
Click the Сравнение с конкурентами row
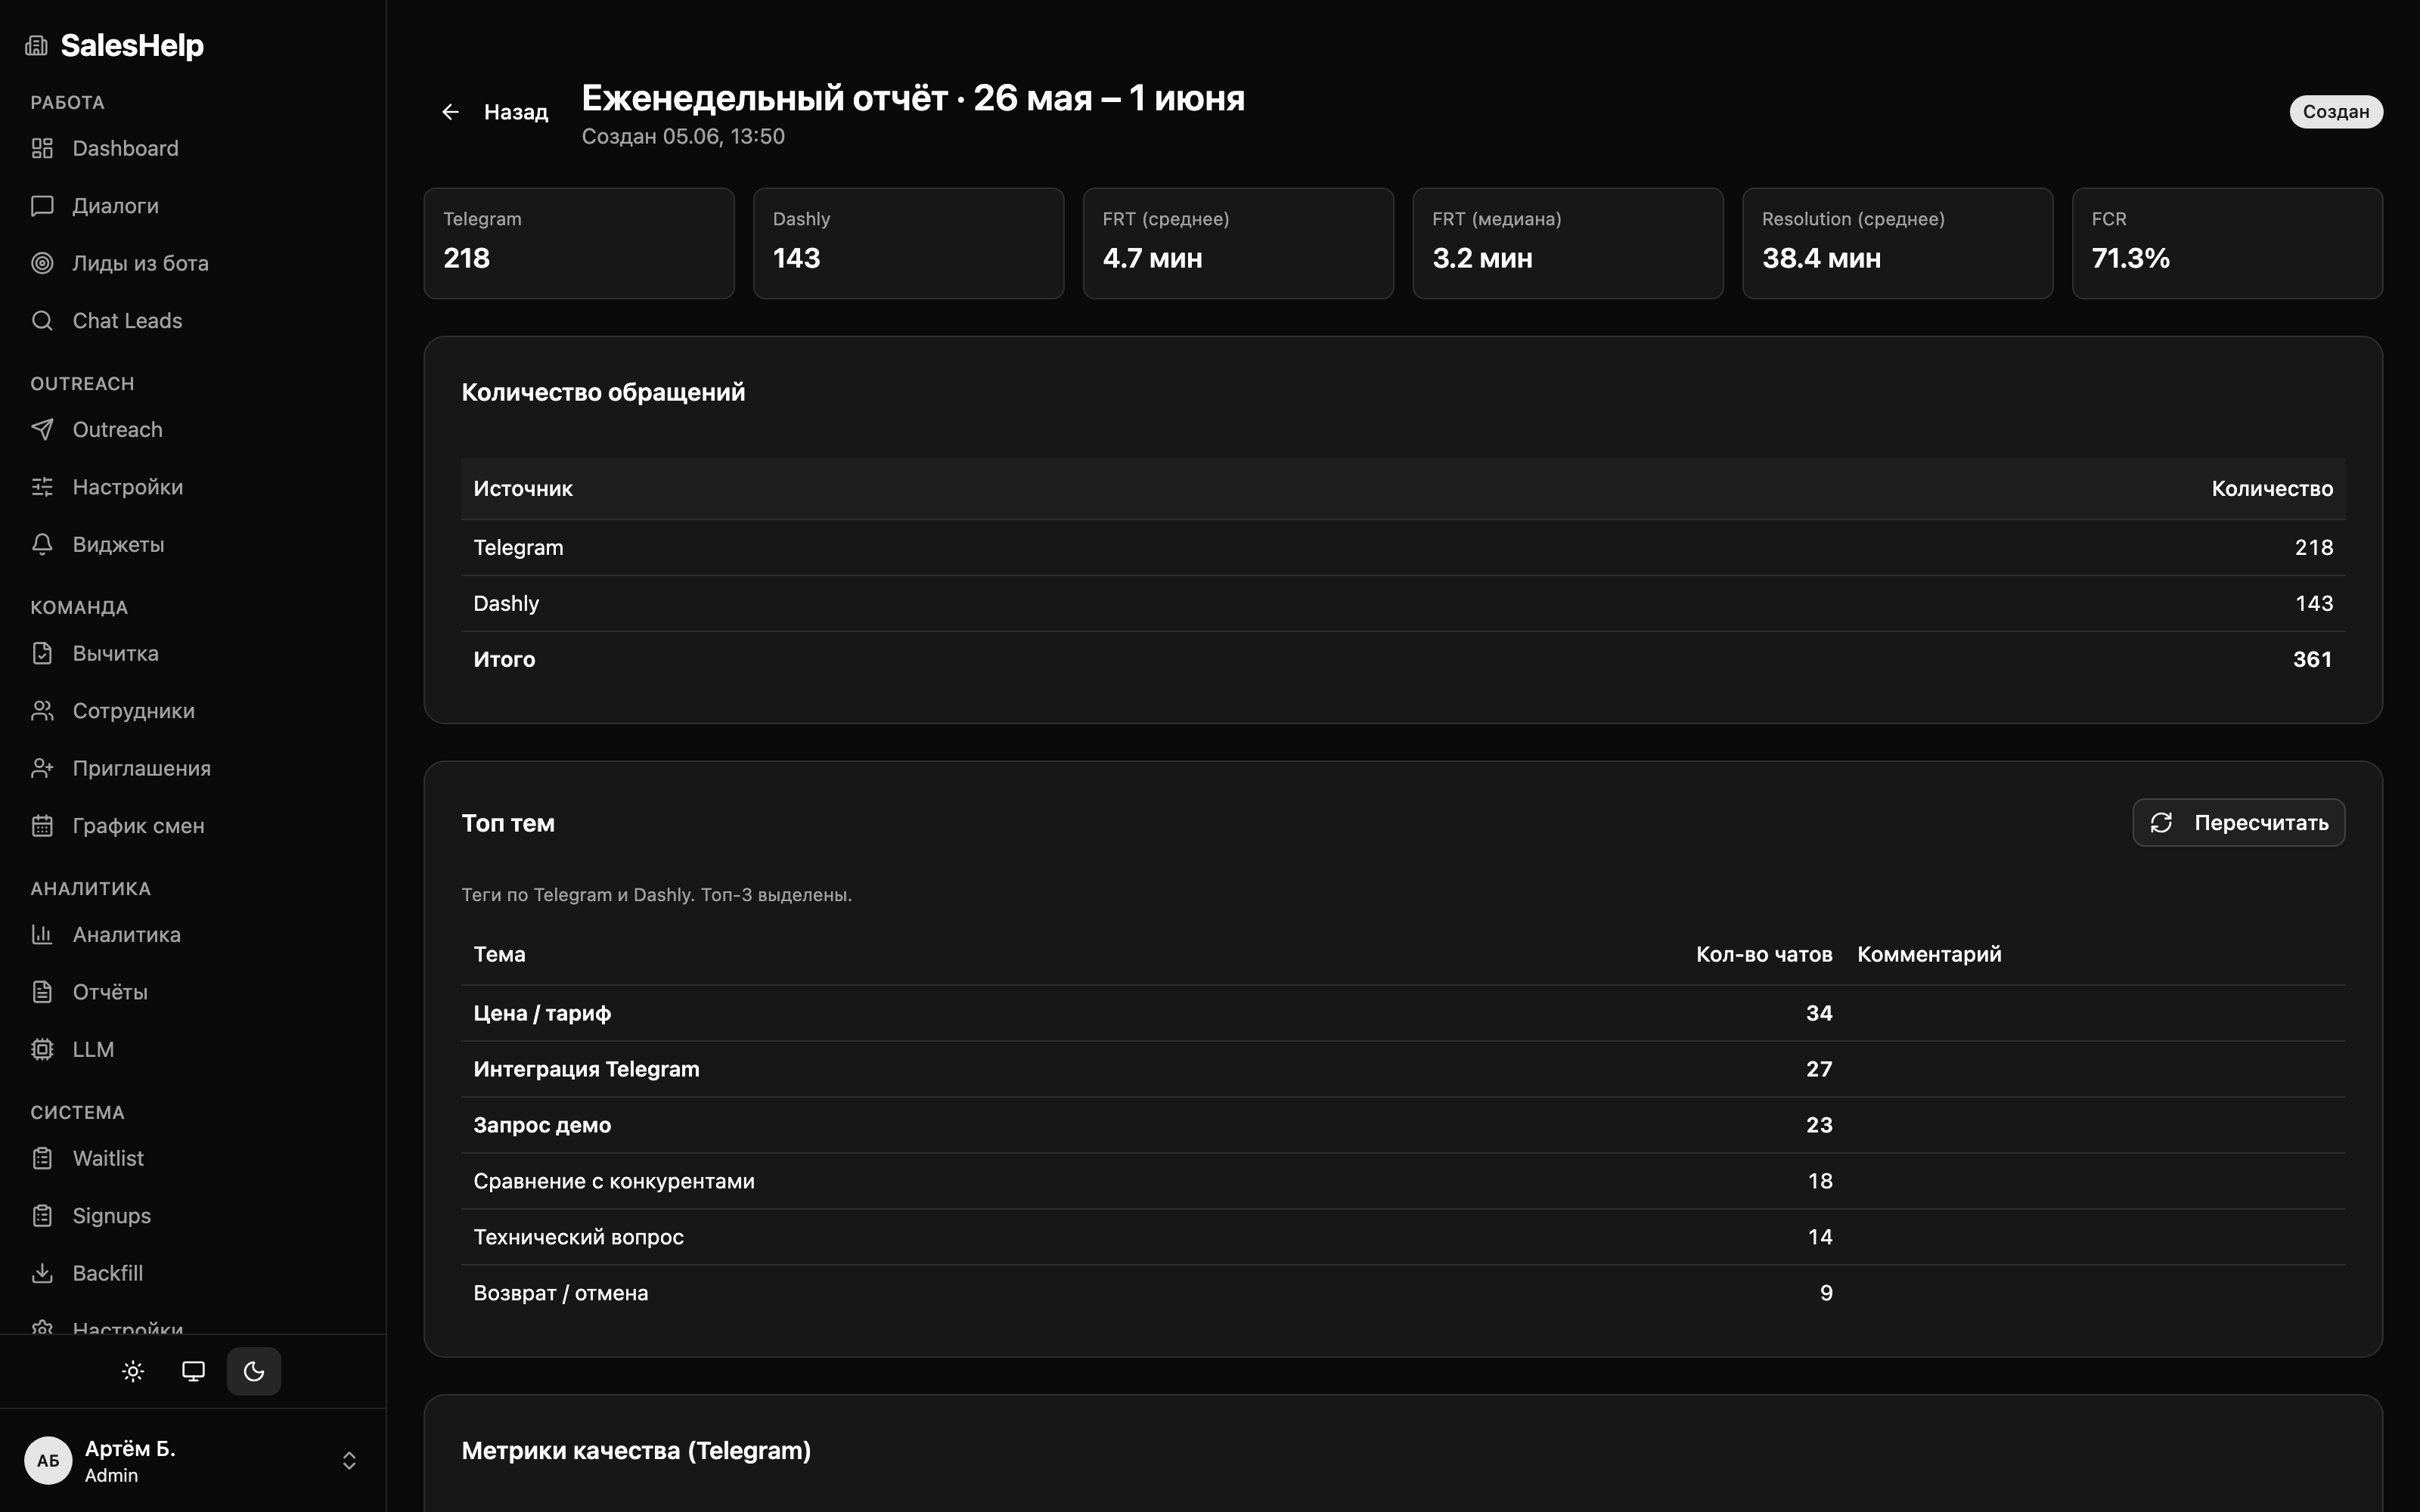pyautogui.click(x=1403, y=1182)
